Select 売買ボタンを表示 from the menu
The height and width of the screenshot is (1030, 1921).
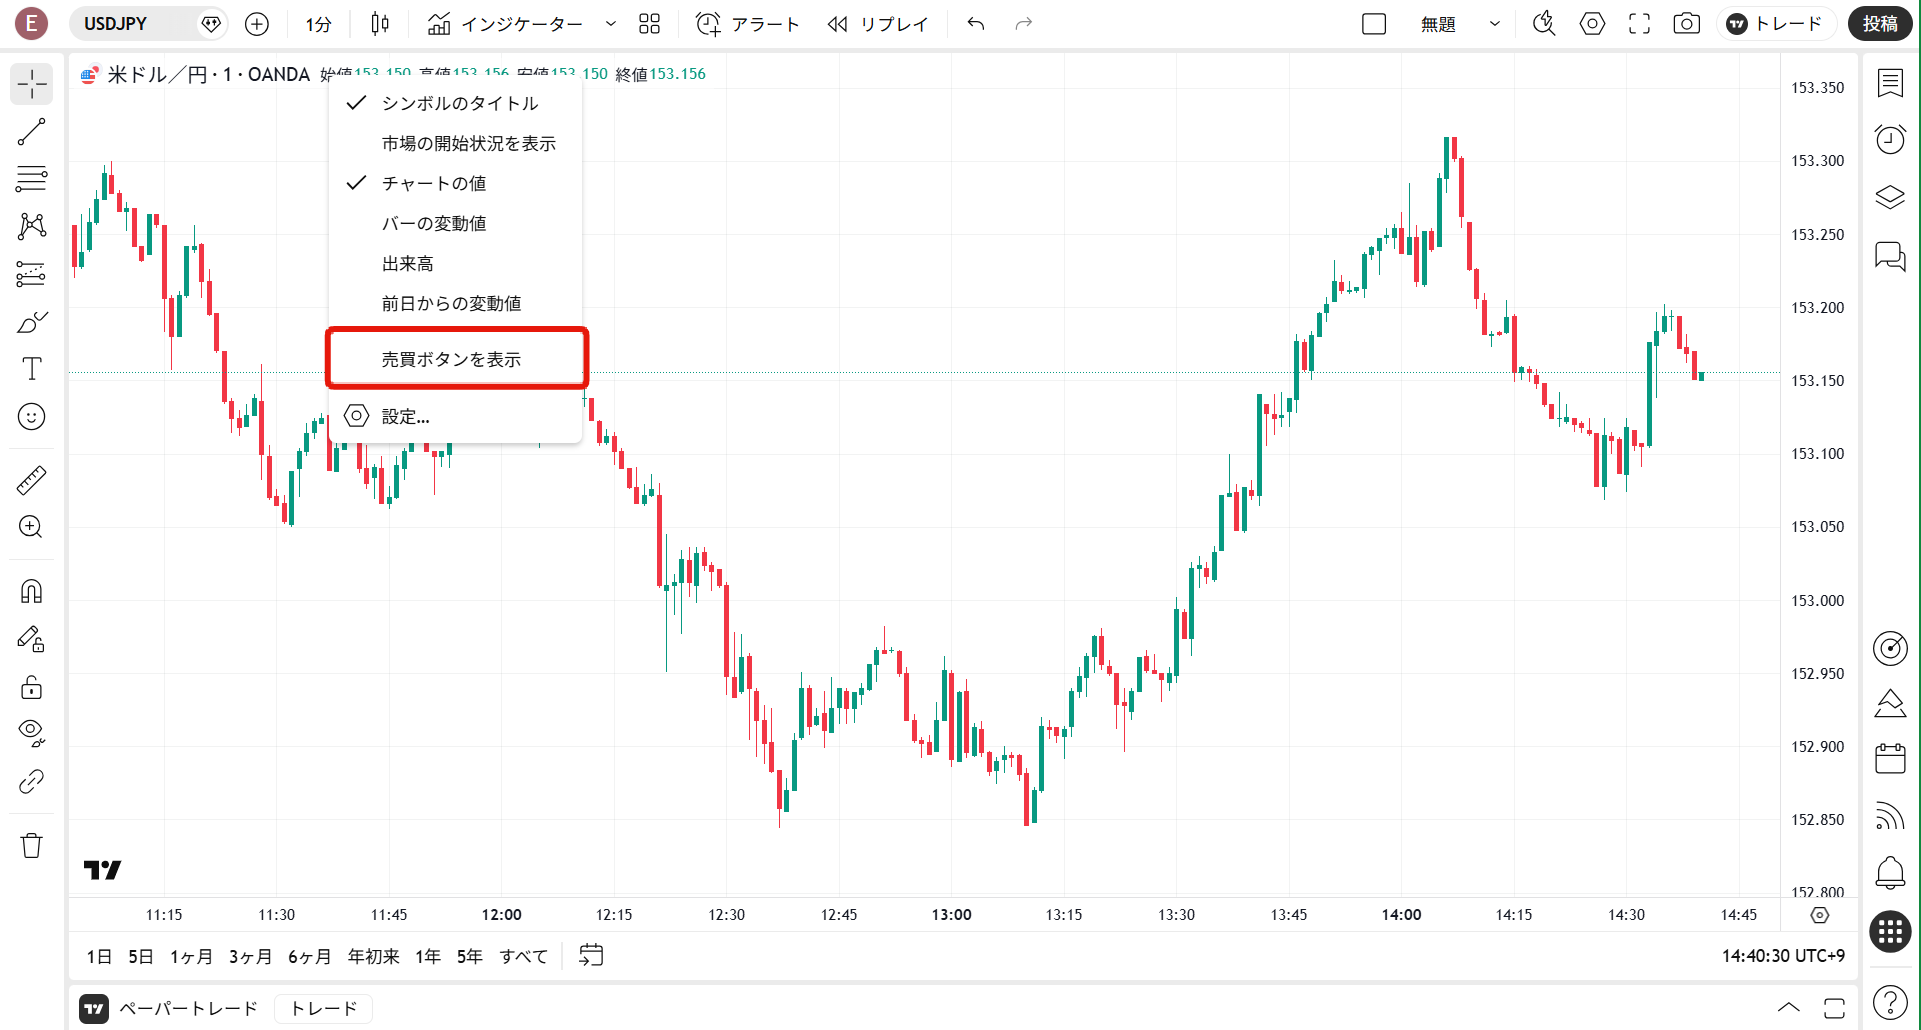click(451, 358)
